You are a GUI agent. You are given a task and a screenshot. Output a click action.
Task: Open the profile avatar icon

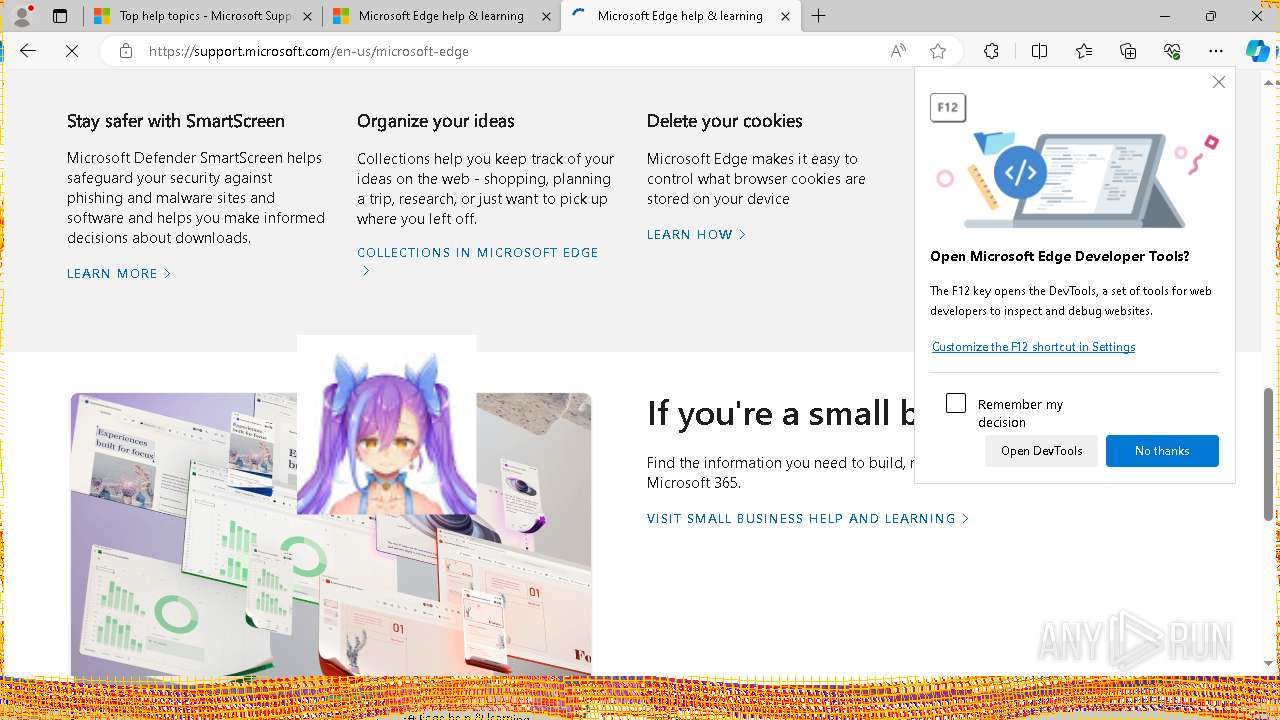click(x=22, y=16)
